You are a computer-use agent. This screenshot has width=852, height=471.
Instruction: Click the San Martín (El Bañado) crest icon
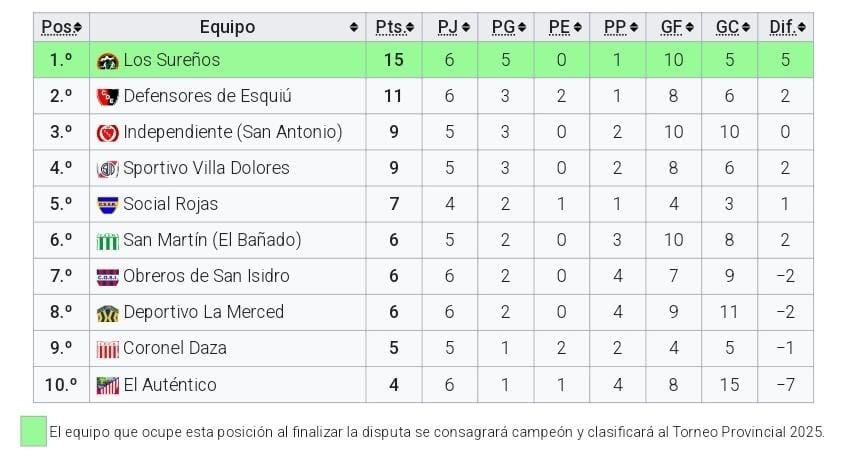click(107, 241)
